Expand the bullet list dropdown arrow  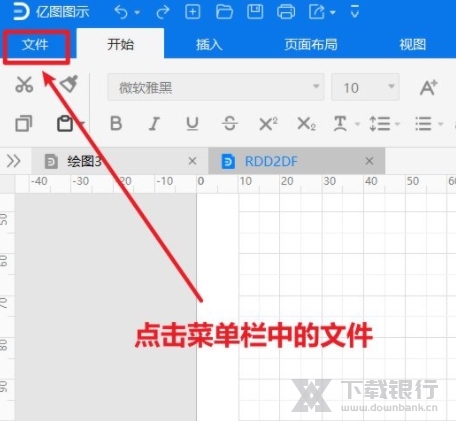coord(441,124)
